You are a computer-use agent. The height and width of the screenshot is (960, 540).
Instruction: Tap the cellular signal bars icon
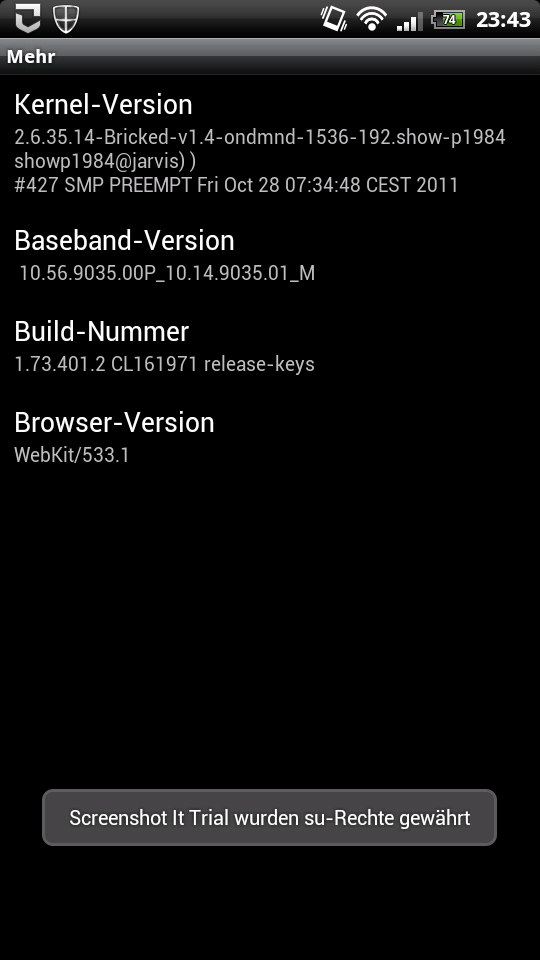pyautogui.click(x=409, y=21)
